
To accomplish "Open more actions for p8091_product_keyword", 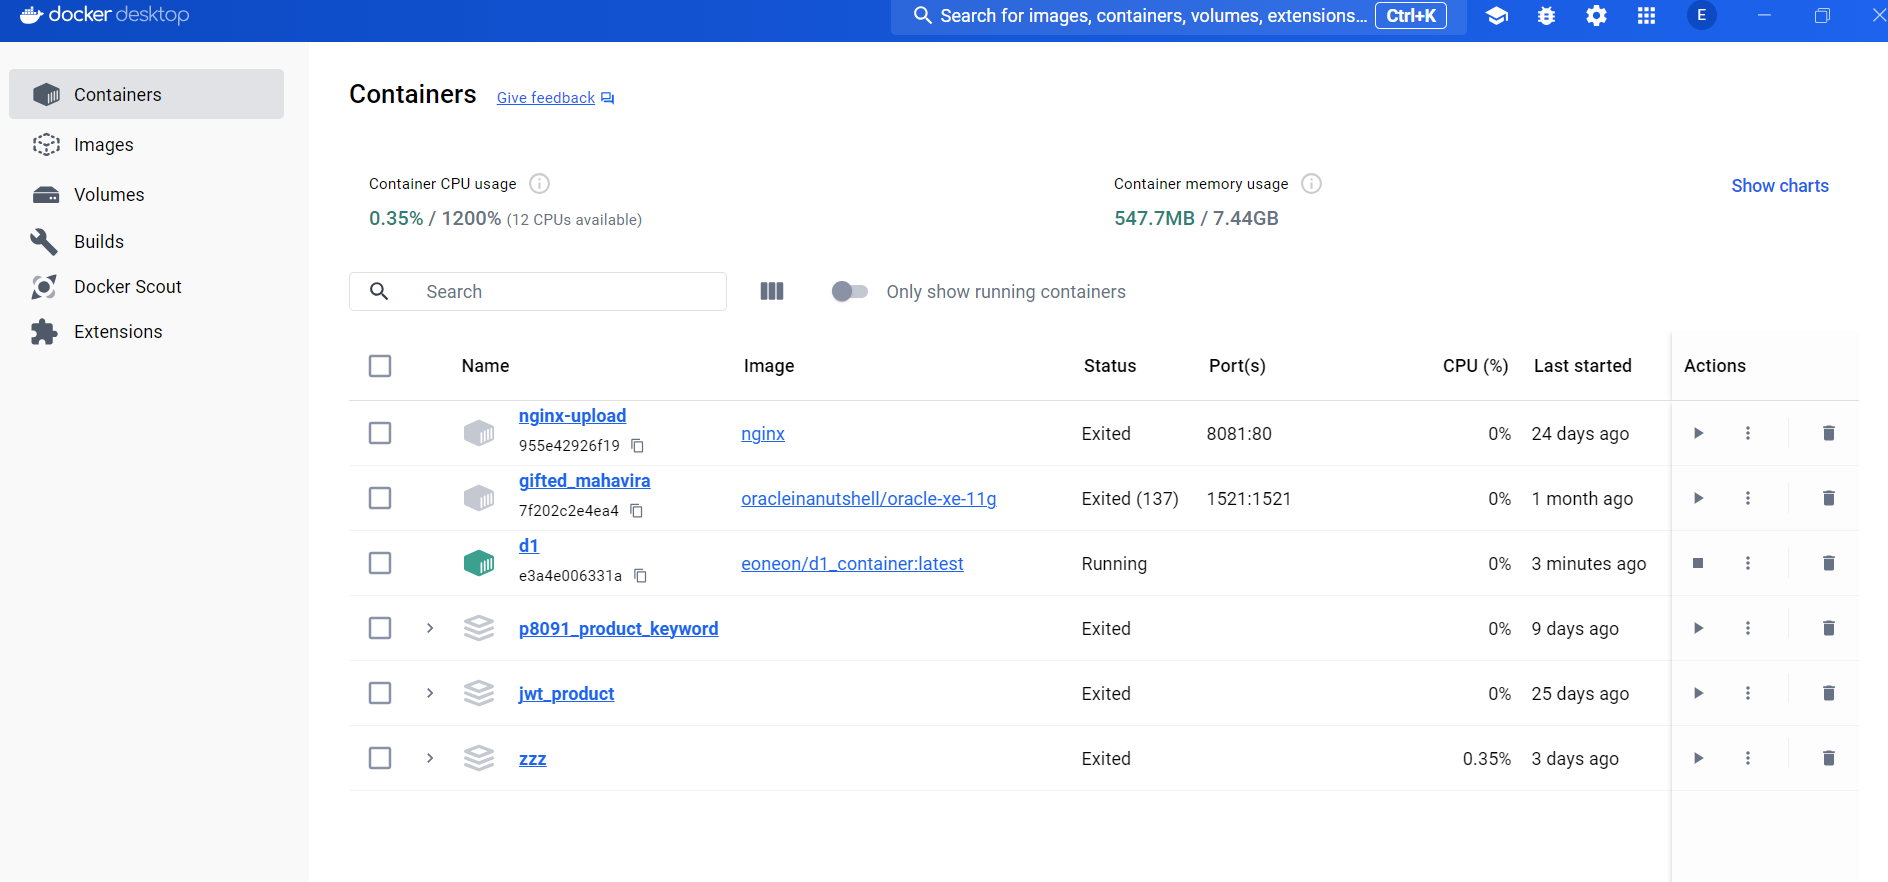I will 1748,628.
